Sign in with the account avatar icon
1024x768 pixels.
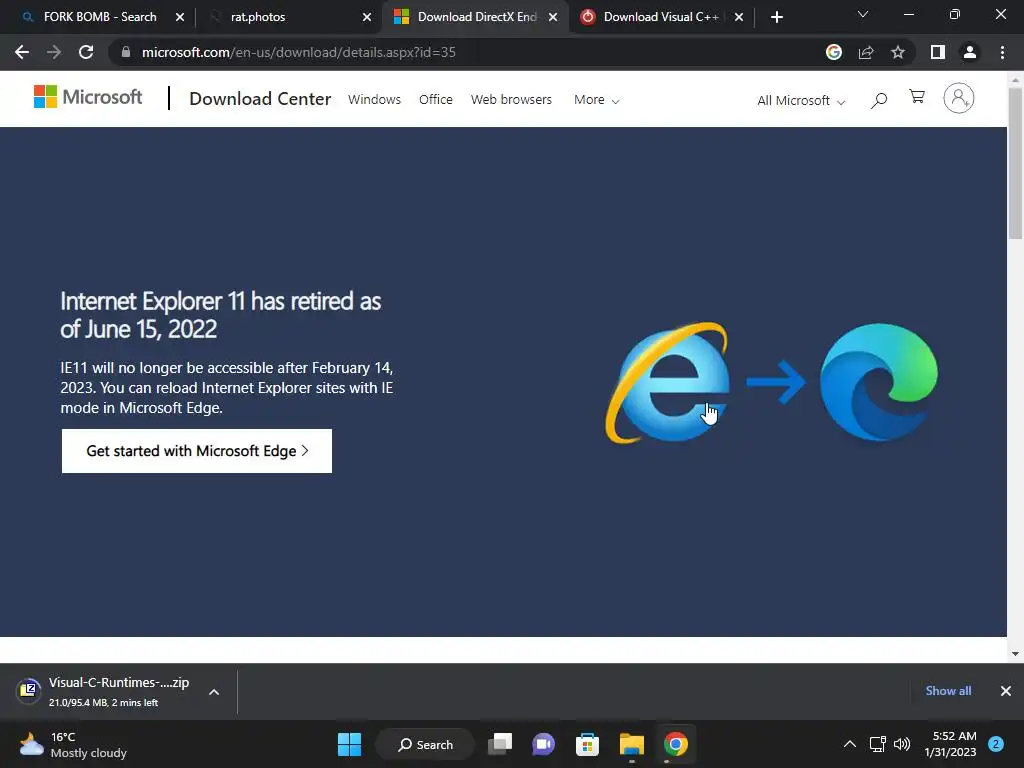point(959,98)
